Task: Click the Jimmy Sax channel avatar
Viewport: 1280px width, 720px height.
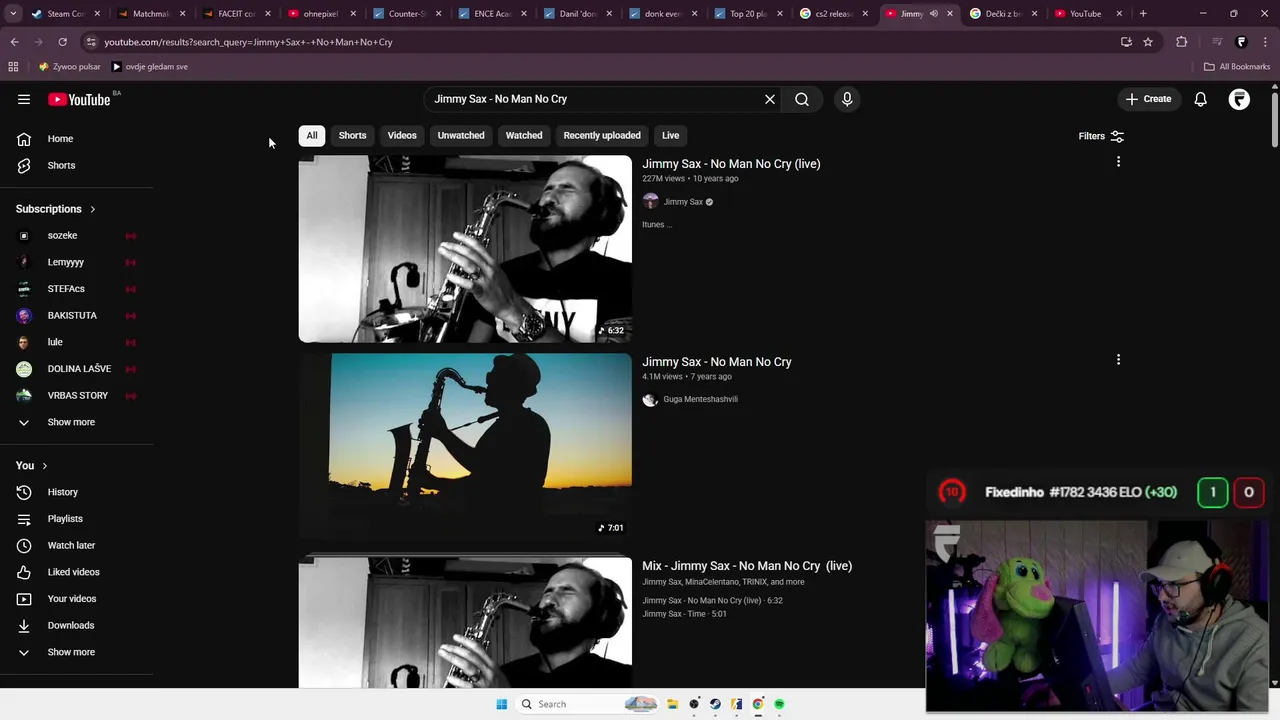Action: pos(650,201)
